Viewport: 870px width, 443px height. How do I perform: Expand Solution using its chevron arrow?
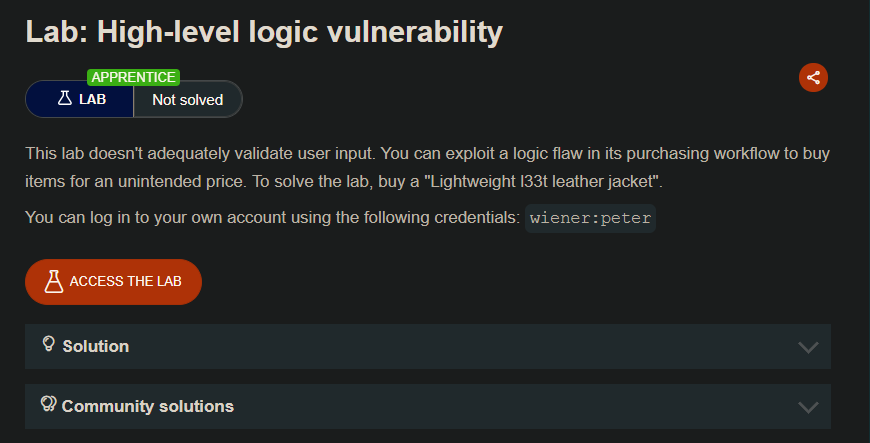tap(809, 347)
